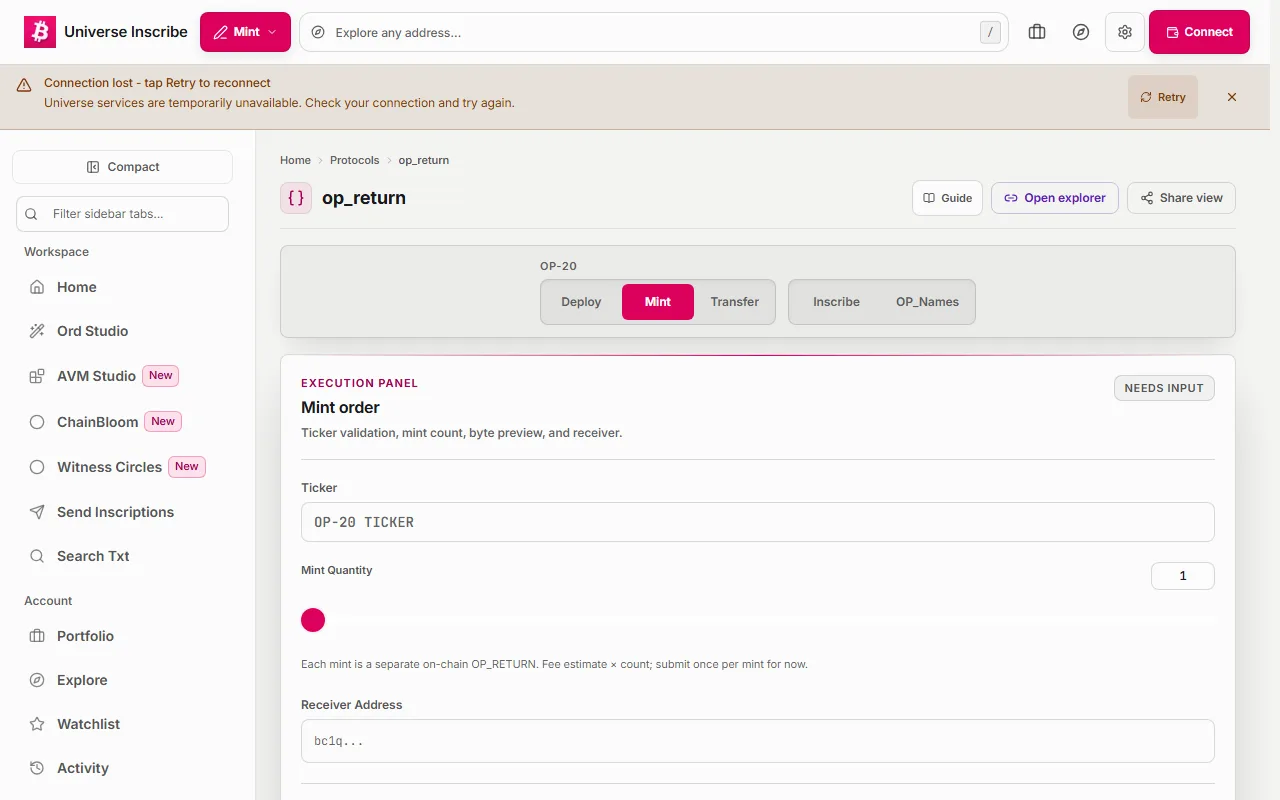The image size is (1280, 800).
Task: Click the Universe Inscribe Bitcoin logo
Action: coord(40,32)
